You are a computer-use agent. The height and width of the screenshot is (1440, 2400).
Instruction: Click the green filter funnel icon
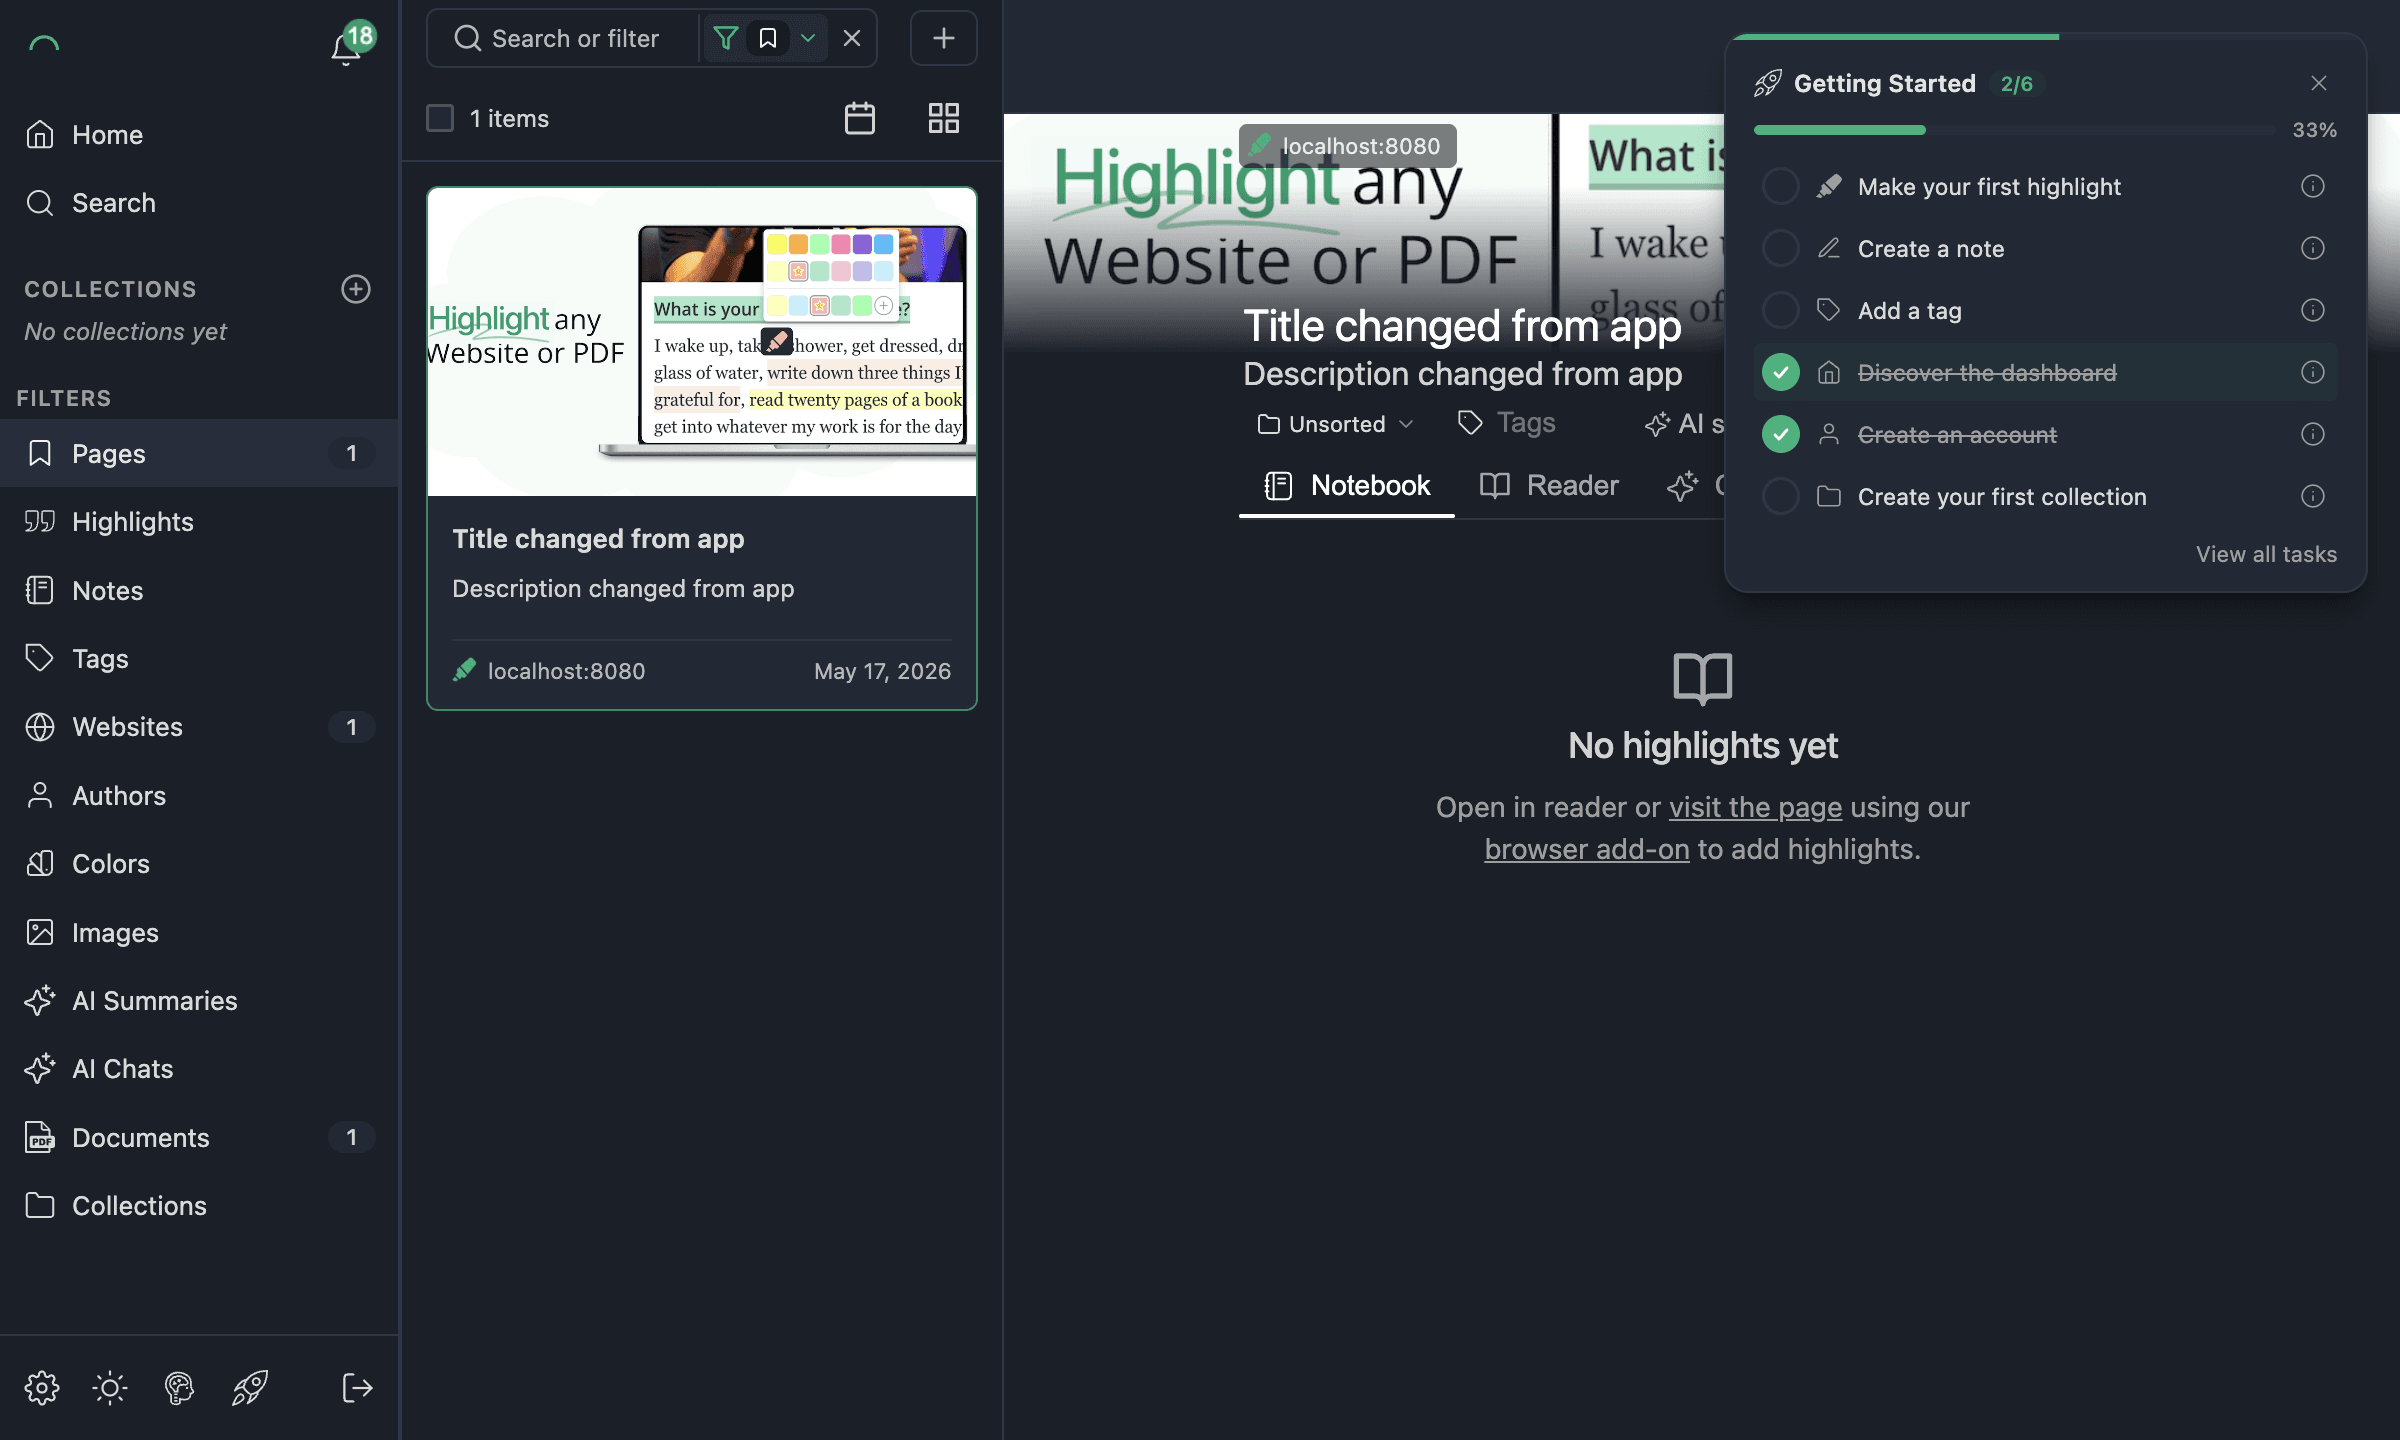pyautogui.click(x=726, y=38)
